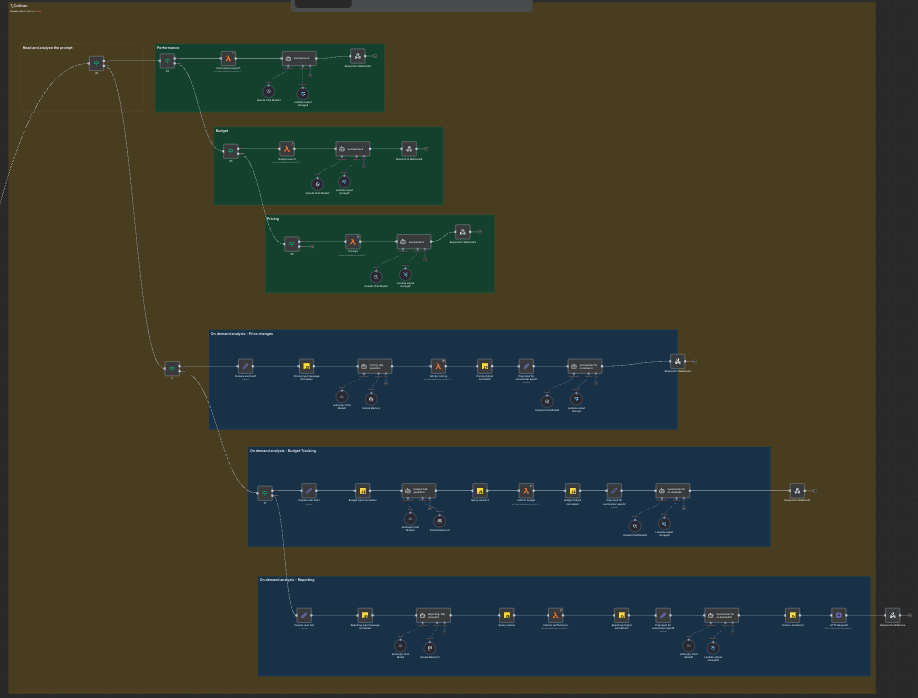Select the 'Performance' sticky note header

(168, 48)
